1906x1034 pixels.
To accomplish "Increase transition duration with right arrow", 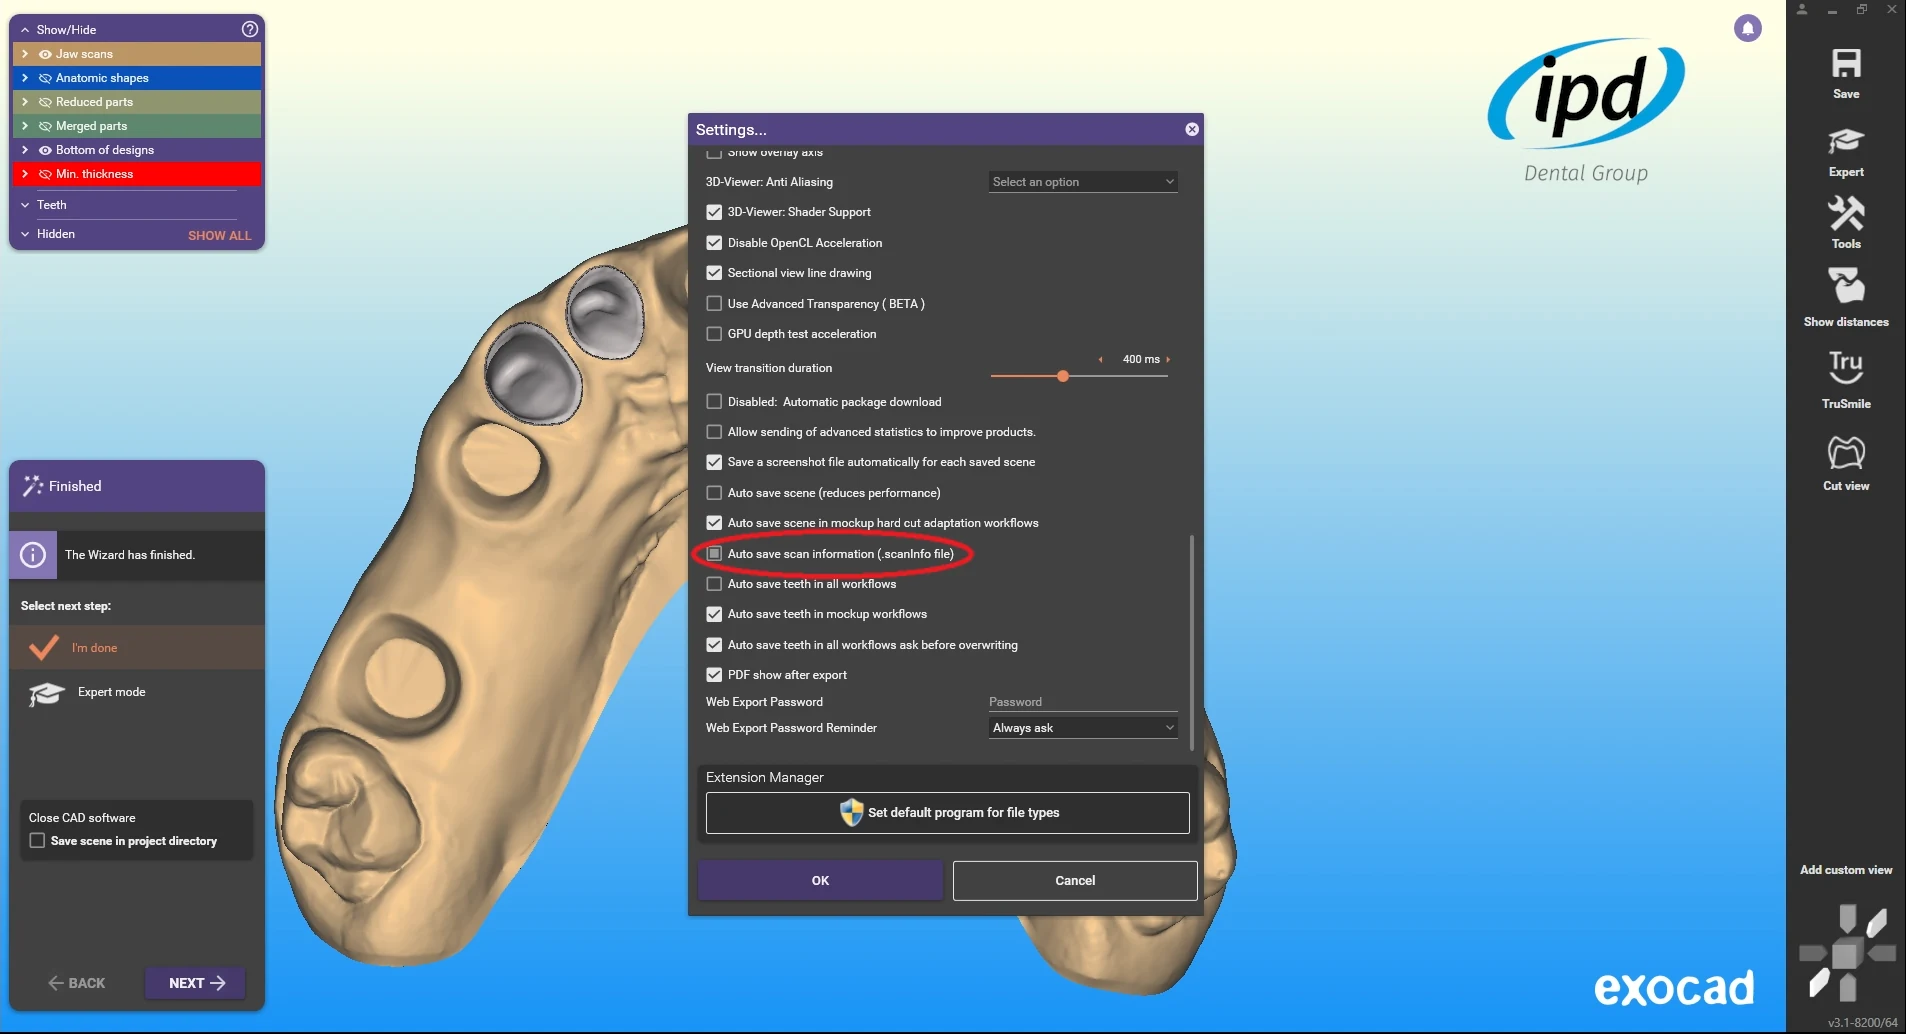I will [x=1168, y=359].
